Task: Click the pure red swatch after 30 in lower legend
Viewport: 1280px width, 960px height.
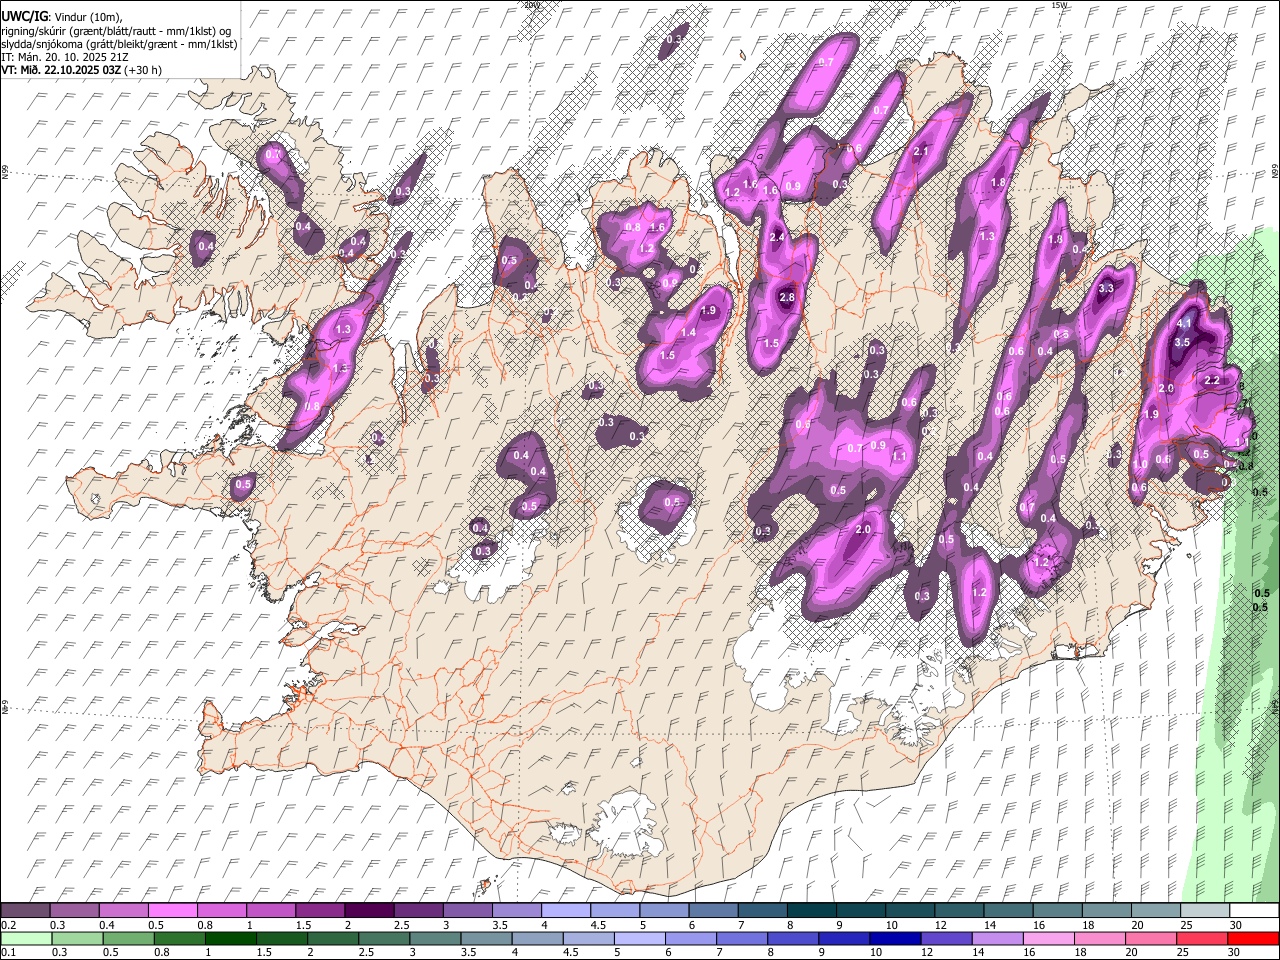Action: (x=1252, y=939)
